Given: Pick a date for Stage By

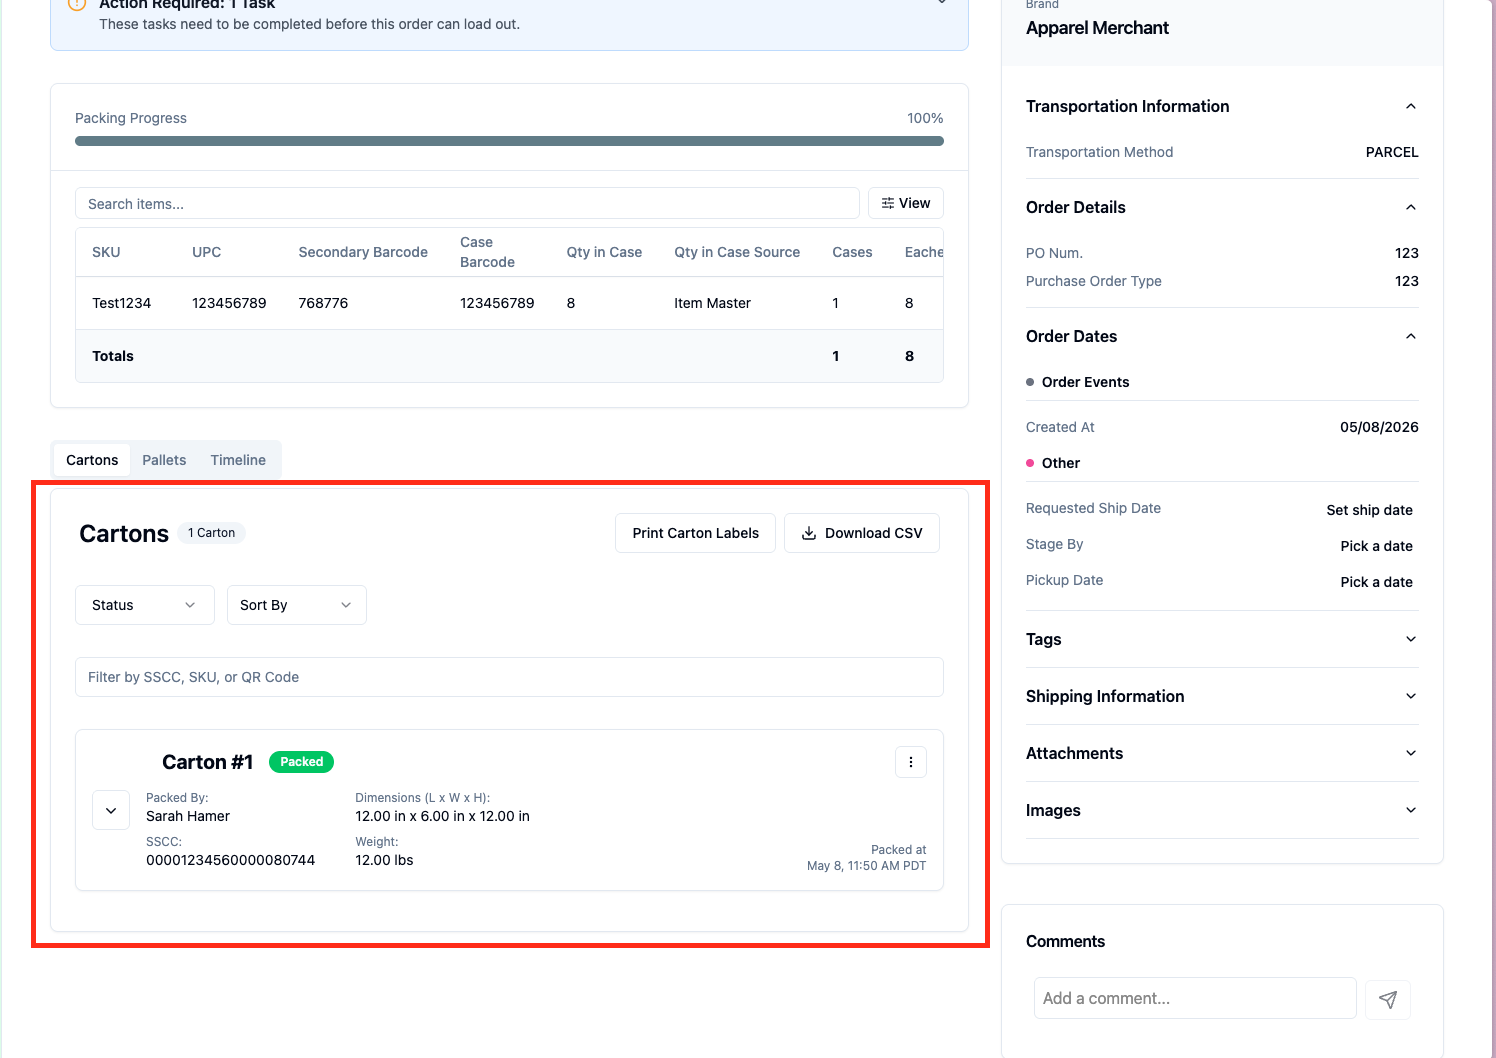Looking at the screenshot, I should tap(1376, 546).
